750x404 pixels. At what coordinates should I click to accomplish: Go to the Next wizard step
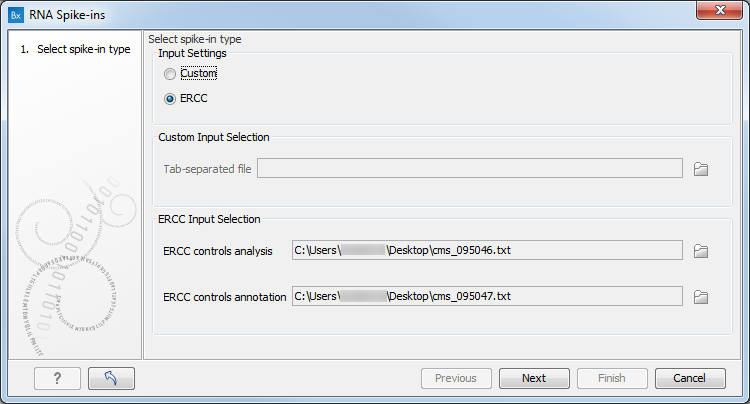tap(534, 378)
